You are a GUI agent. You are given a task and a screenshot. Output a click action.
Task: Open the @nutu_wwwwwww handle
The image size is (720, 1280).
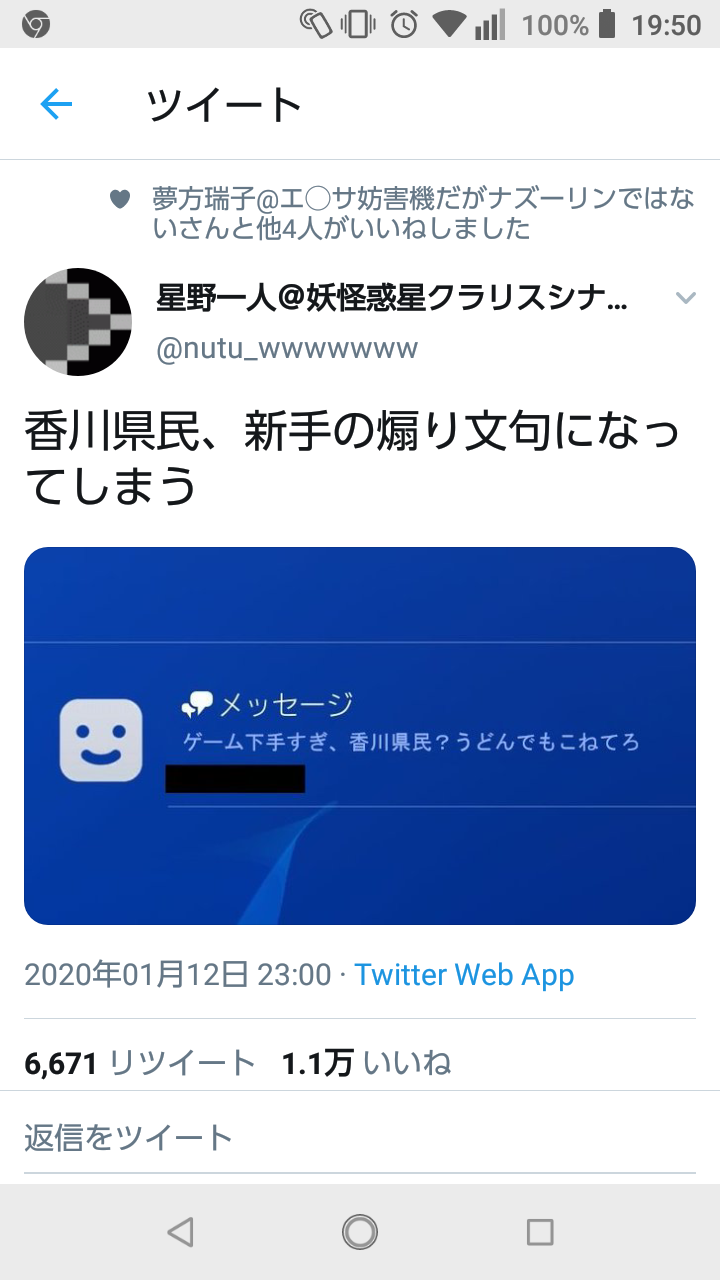coord(287,349)
